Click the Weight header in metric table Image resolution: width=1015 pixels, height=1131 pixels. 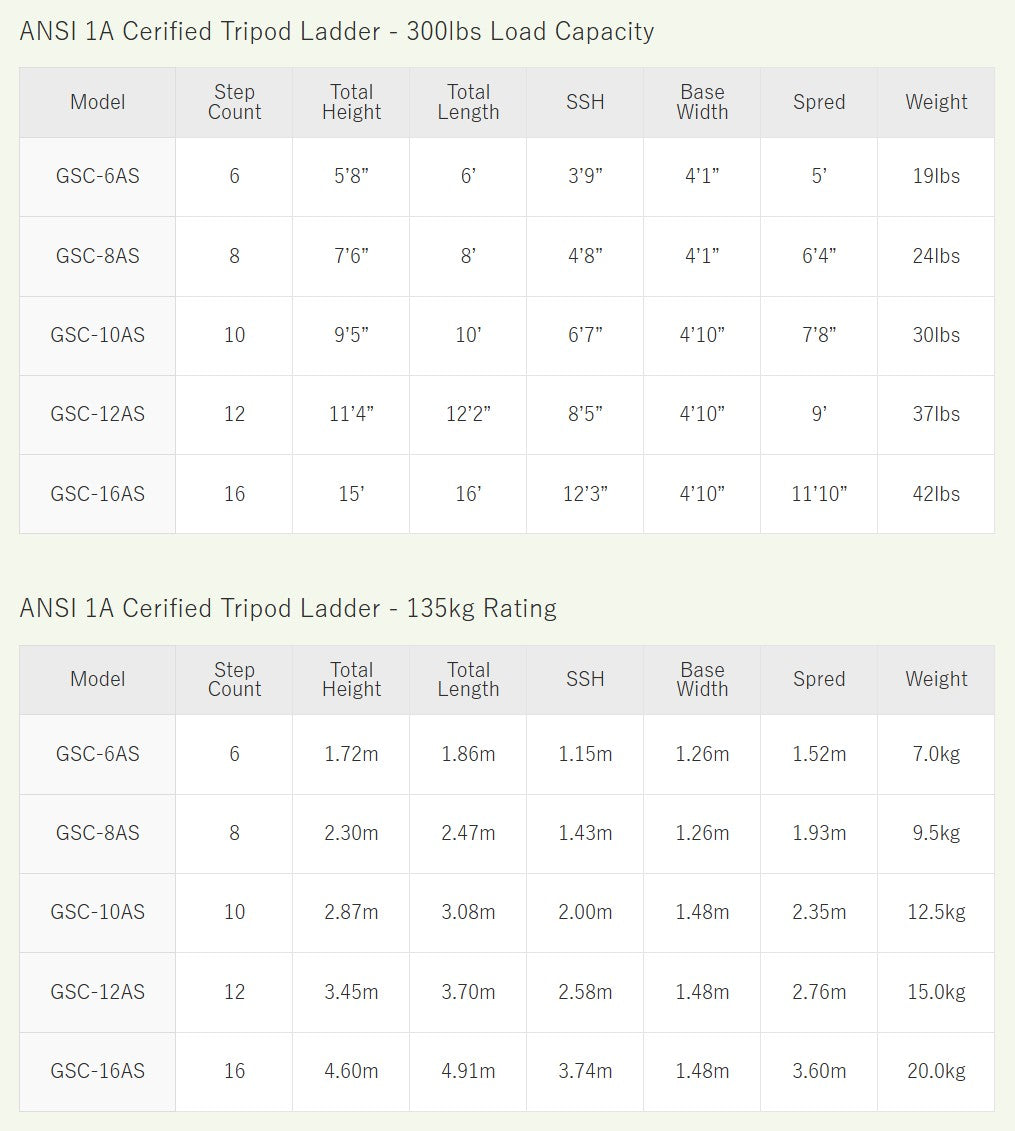tap(936, 679)
